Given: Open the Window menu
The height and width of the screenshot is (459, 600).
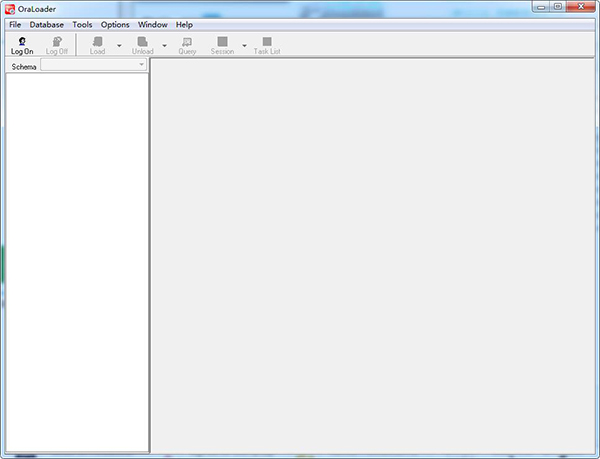Looking at the screenshot, I should click(153, 24).
